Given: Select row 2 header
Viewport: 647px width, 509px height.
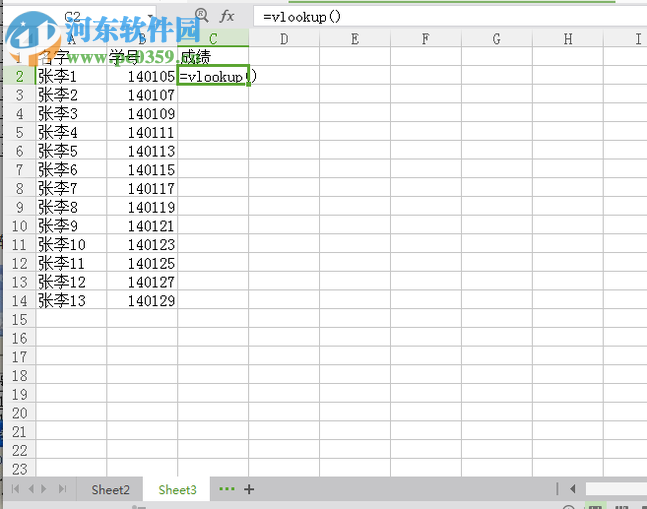Looking at the screenshot, I should point(19,76).
